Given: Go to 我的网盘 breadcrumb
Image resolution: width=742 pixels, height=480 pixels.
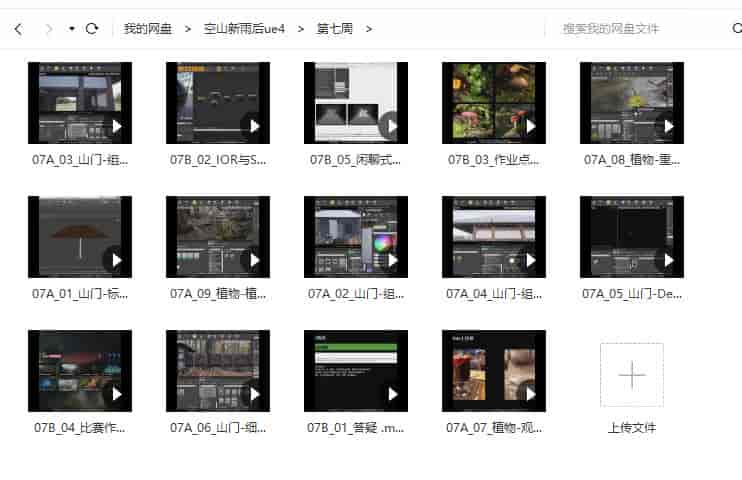Looking at the screenshot, I should [x=148, y=29].
